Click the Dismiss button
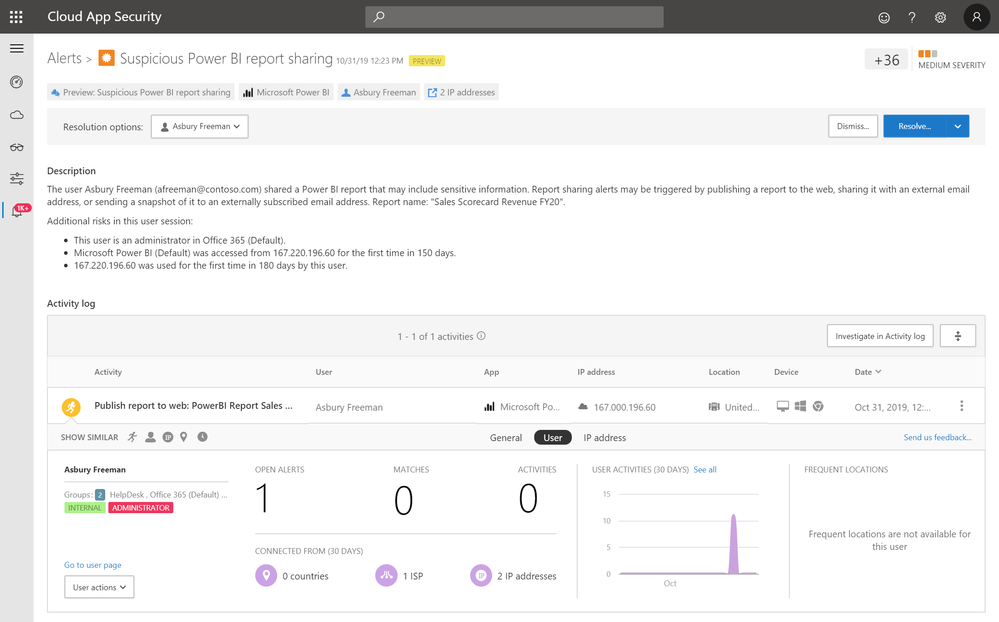The image size is (999, 622). (853, 127)
